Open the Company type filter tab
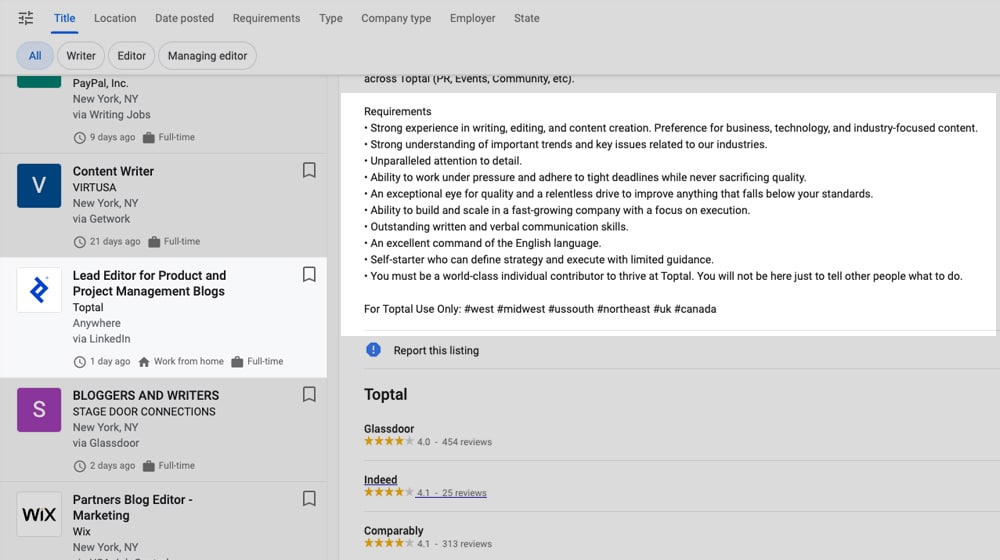The width and height of the screenshot is (1000, 560). [396, 18]
